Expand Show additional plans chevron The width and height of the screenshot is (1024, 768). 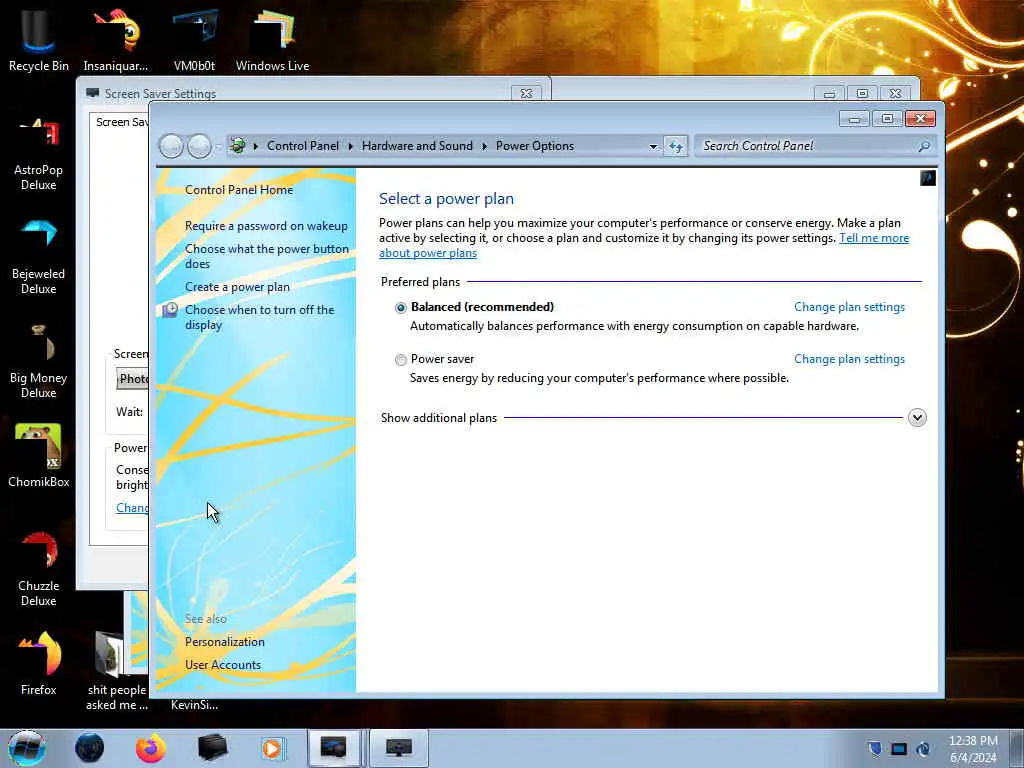pyautogui.click(x=917, y=417)
